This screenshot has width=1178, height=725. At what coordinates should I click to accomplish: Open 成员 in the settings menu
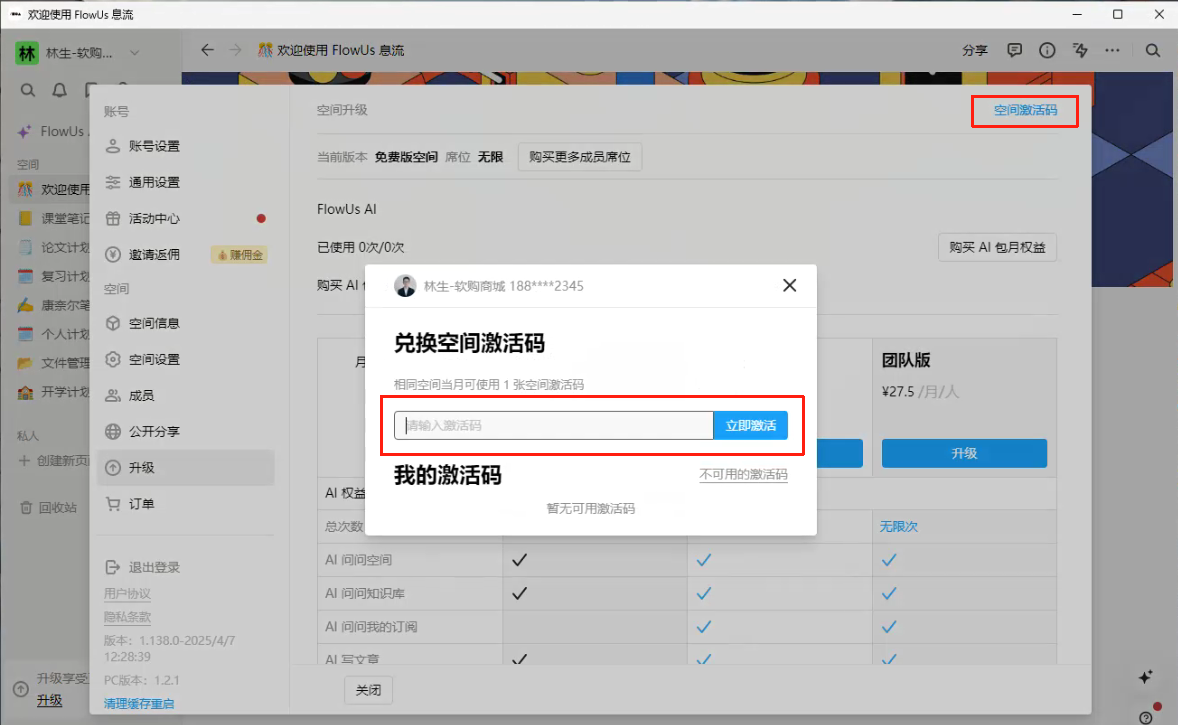[x=186, y=395]
